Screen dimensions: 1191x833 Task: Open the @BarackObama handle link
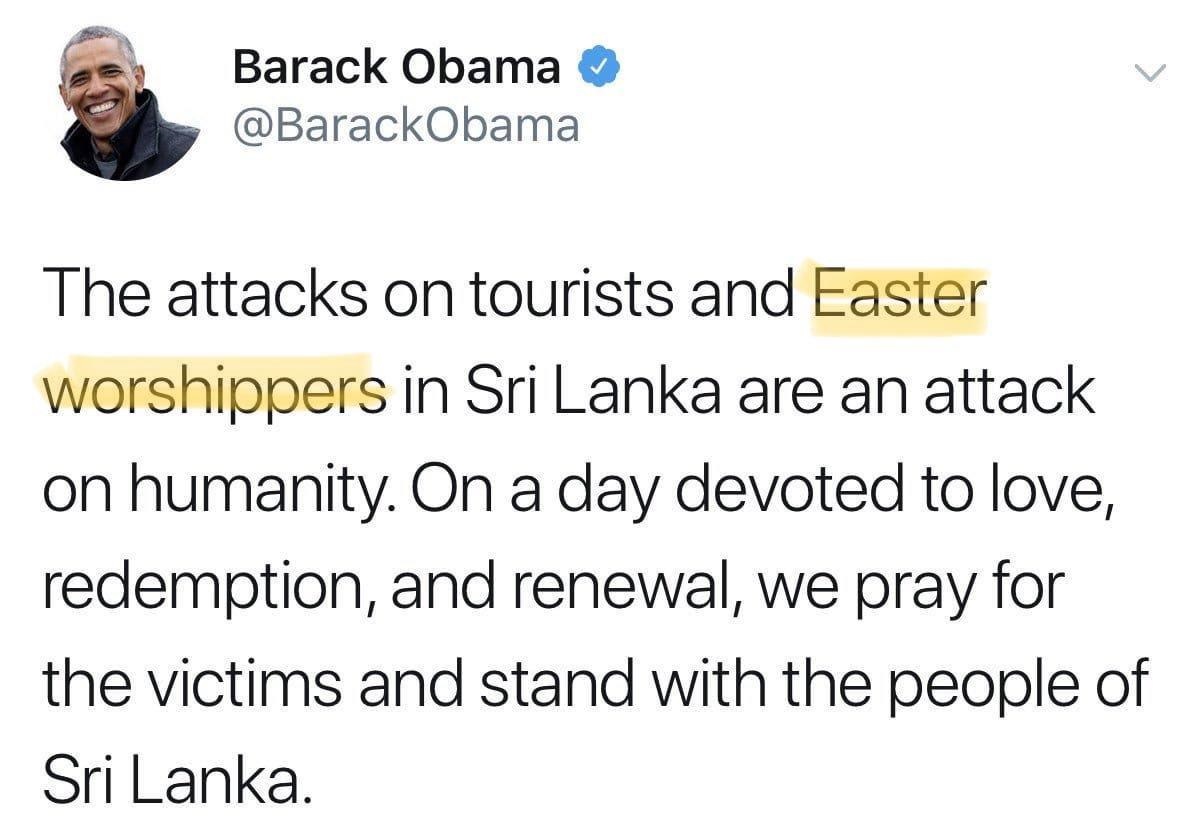(406, 126)
